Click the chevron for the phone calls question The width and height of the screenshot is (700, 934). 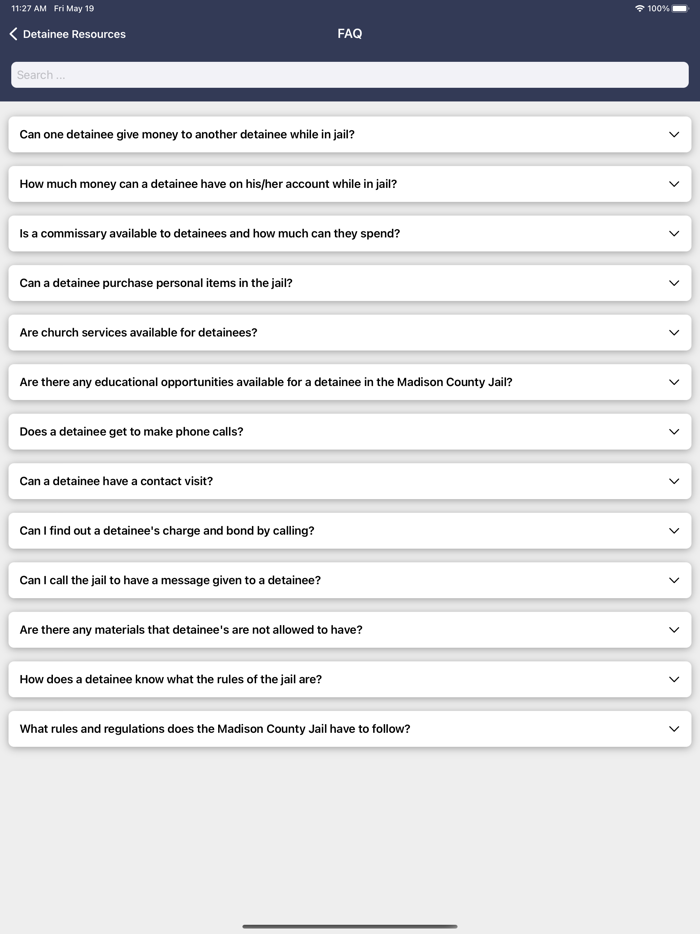(x=674, y=432)
